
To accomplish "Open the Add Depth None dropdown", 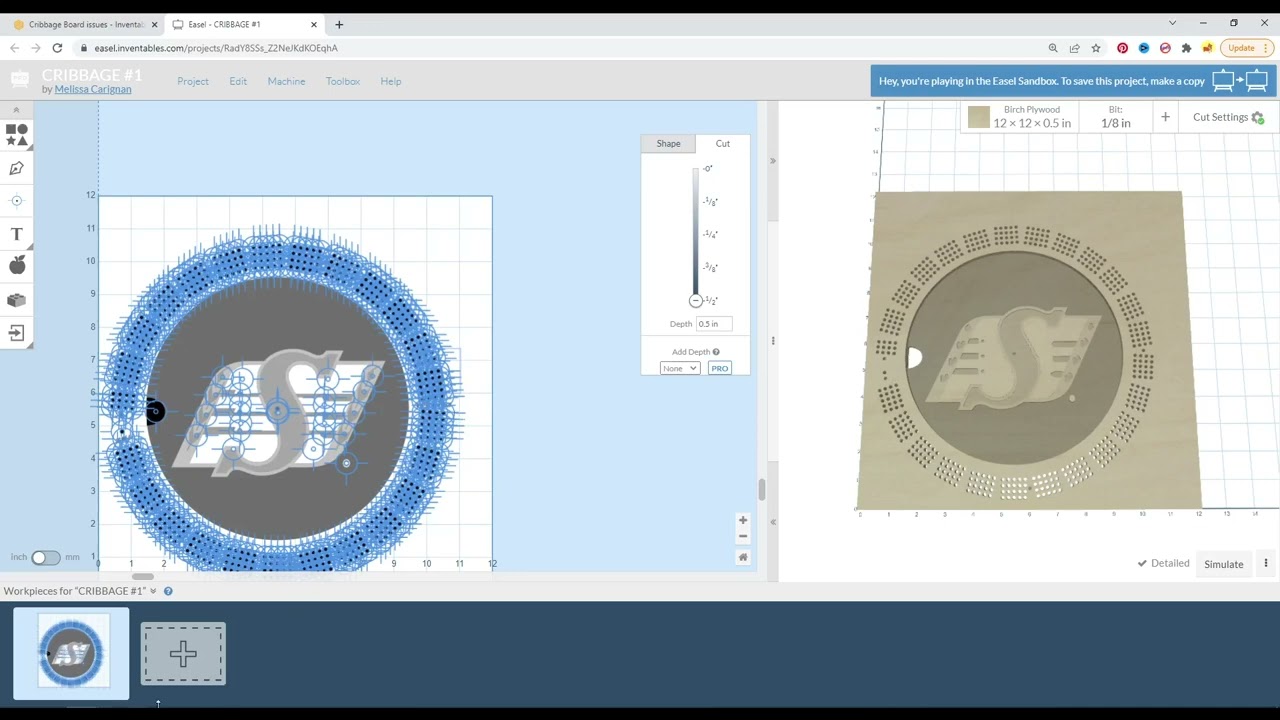I will tap(680, 368).
